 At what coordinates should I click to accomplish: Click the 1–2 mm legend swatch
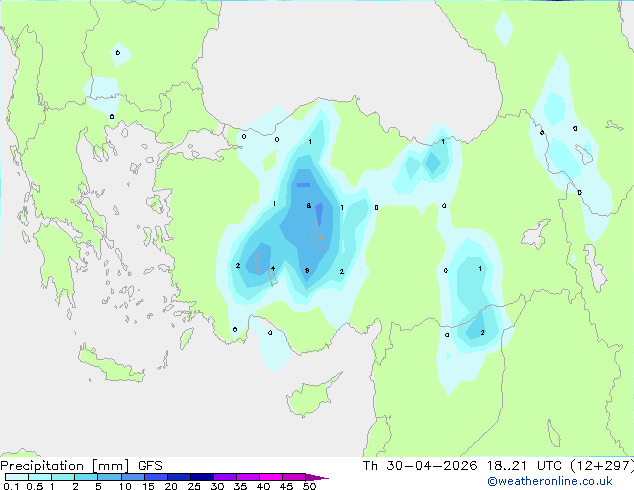coord(63,477)
